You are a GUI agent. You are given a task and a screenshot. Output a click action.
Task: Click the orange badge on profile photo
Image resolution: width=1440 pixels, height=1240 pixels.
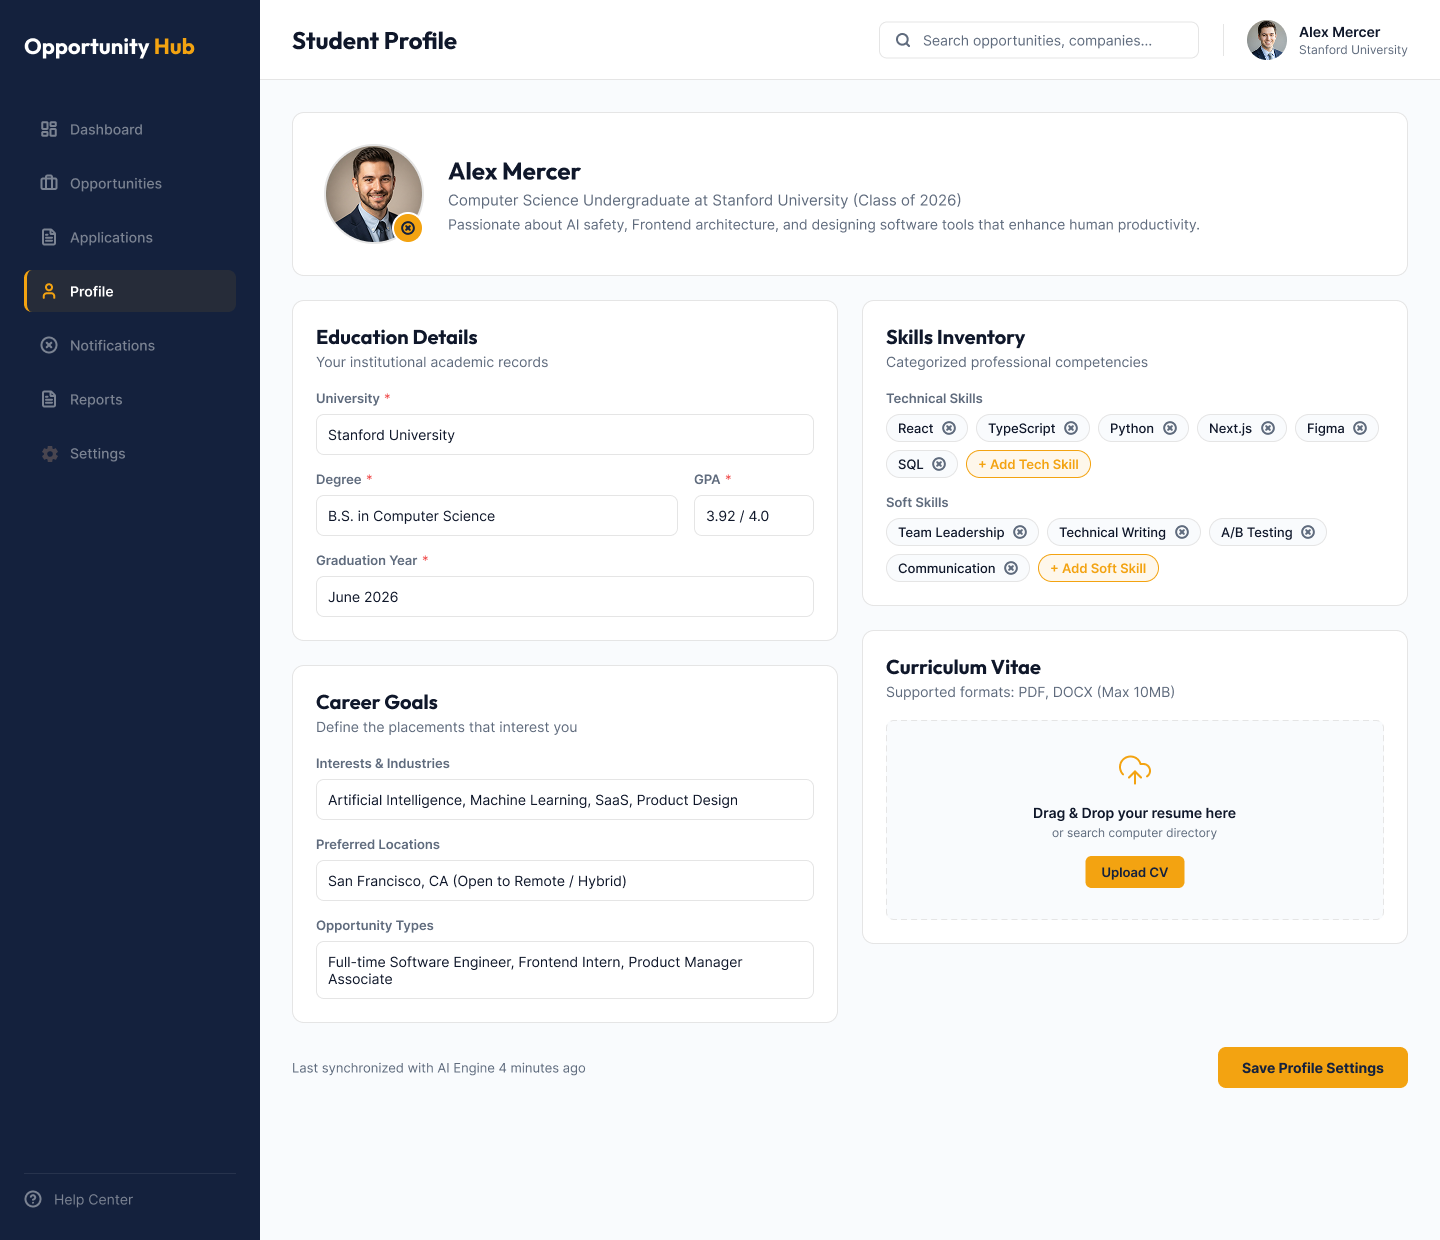click(x=408, y=228)
